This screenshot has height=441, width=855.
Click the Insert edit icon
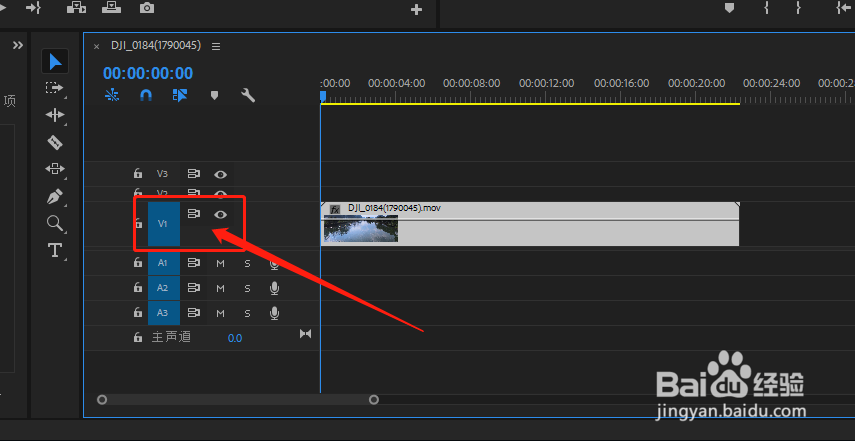pos(76,8)
